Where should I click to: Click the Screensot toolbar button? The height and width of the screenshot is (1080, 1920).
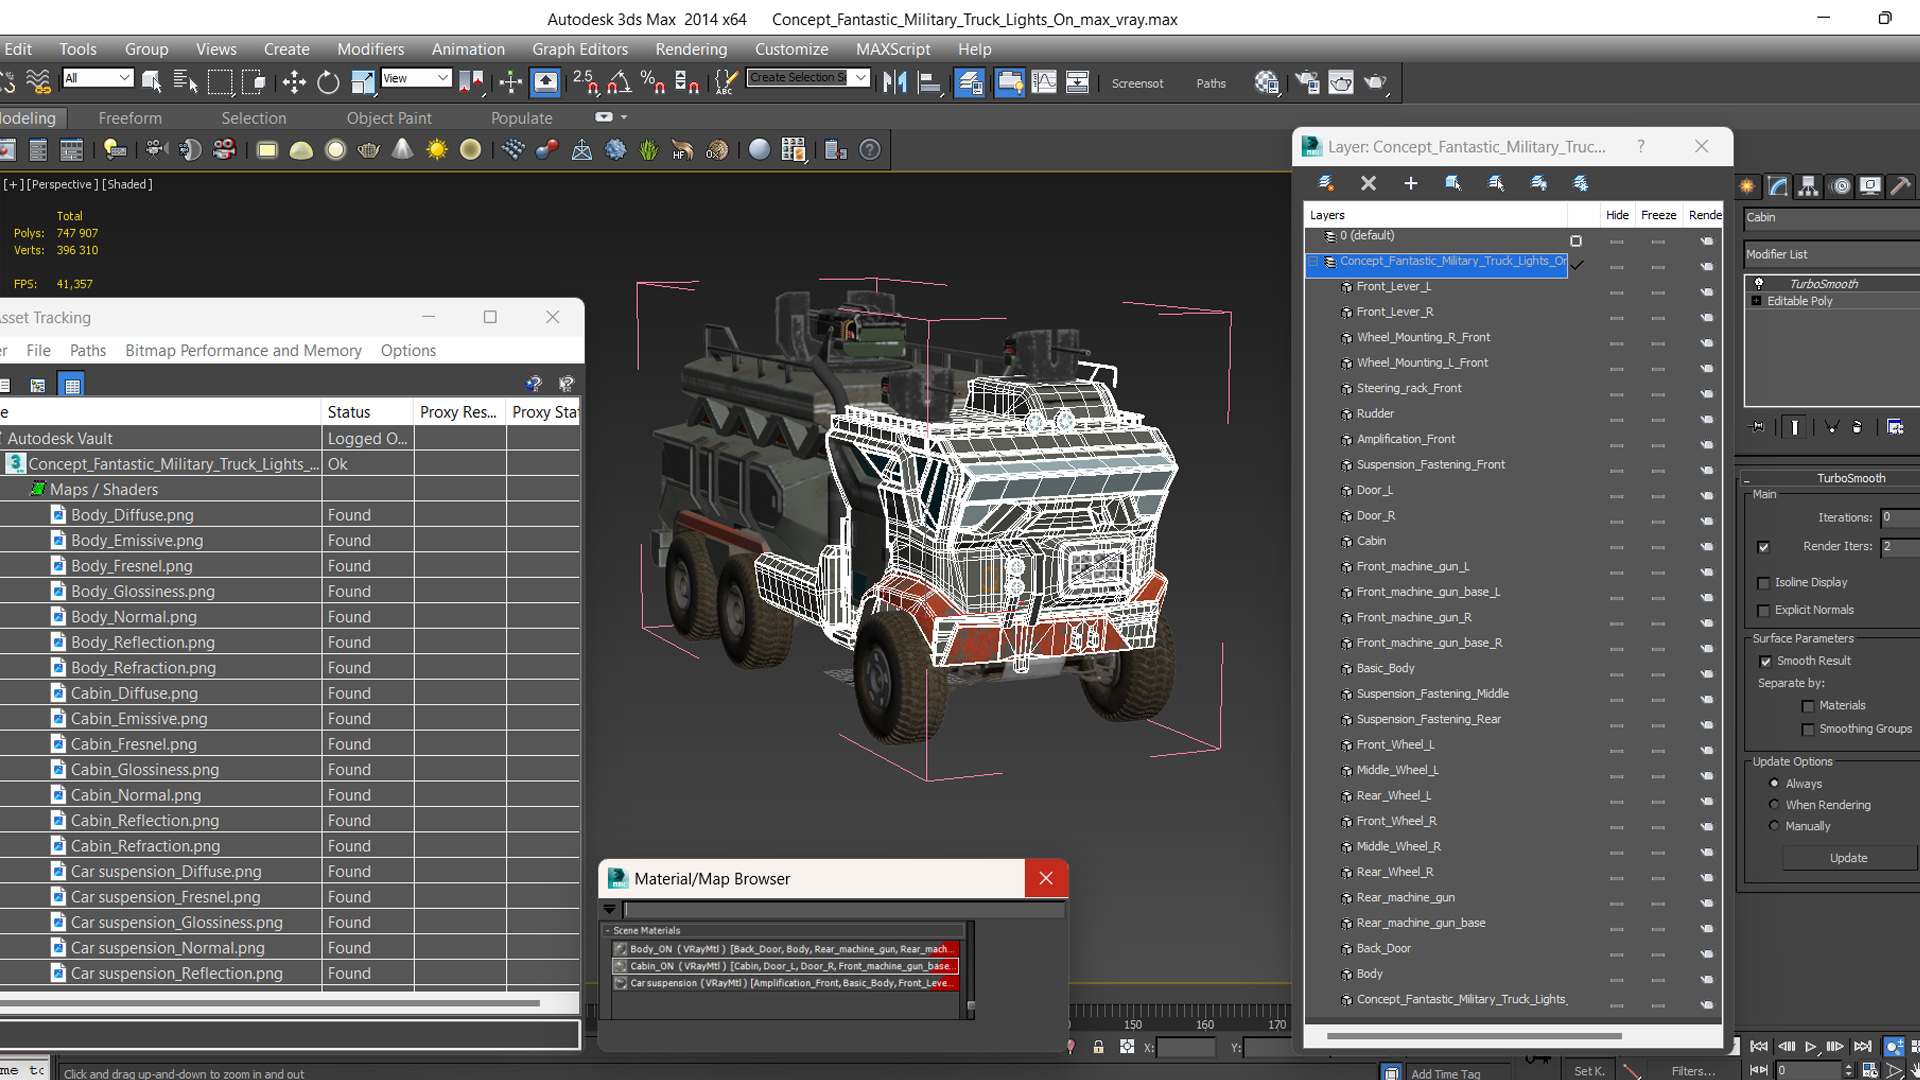[1137, 84]
